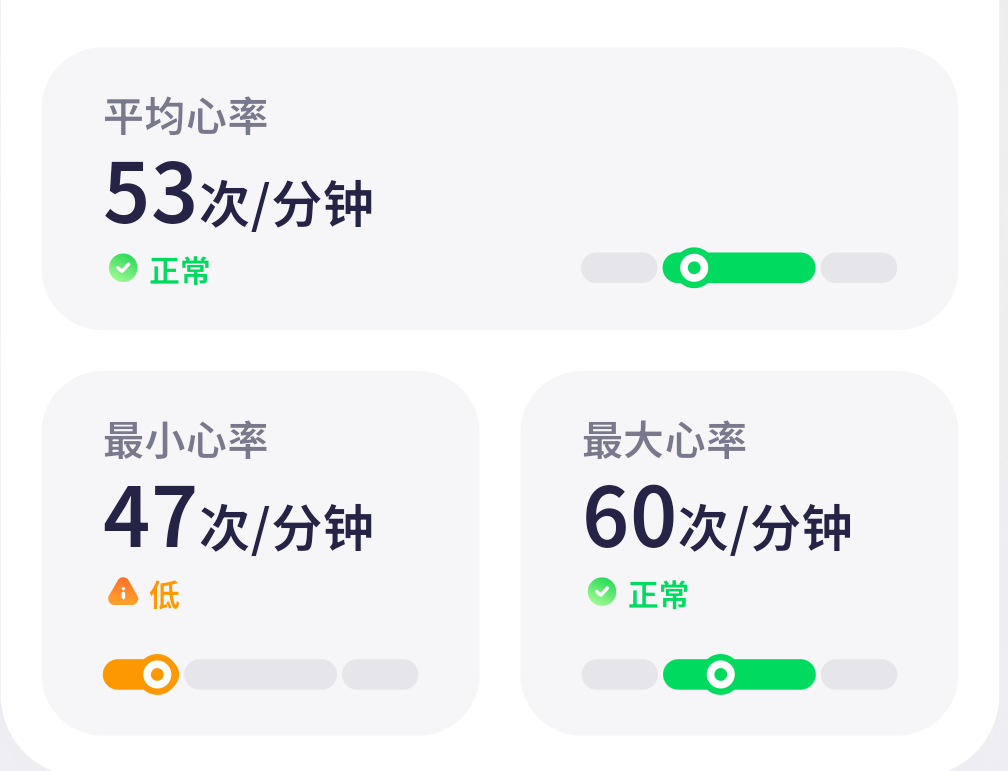Click the 60次/分钟 value
1008x771 pixels.
click(717, 518)
